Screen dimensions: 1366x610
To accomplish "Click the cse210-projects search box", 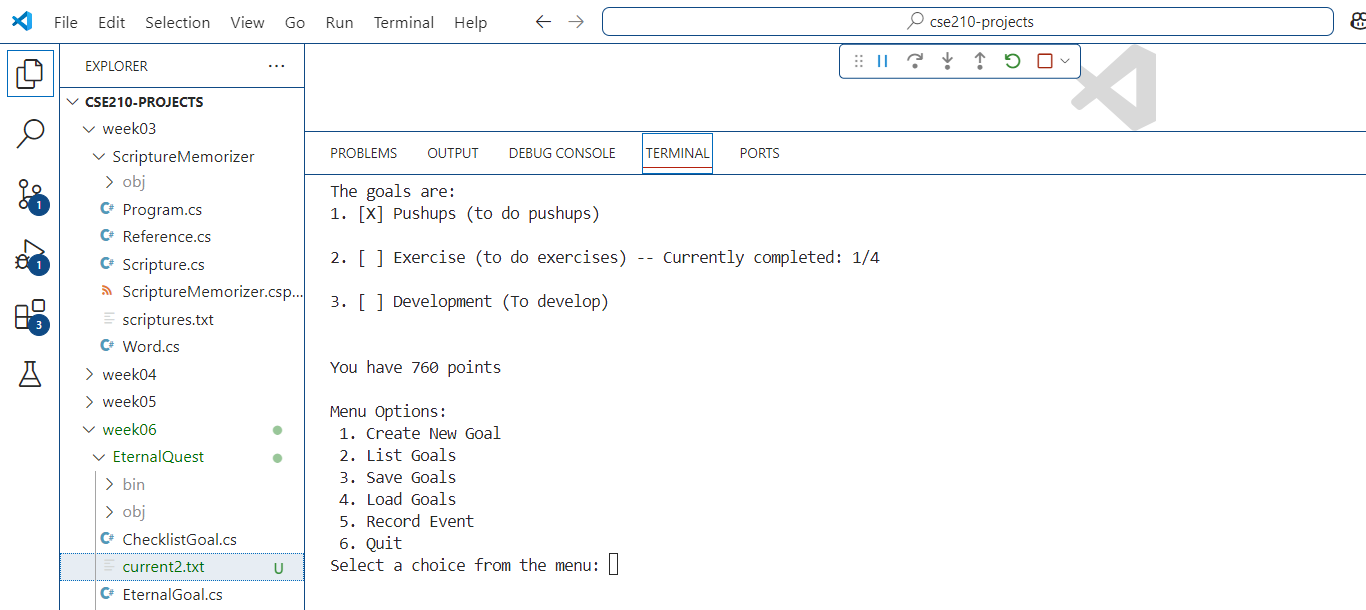I will pos(967,22).
